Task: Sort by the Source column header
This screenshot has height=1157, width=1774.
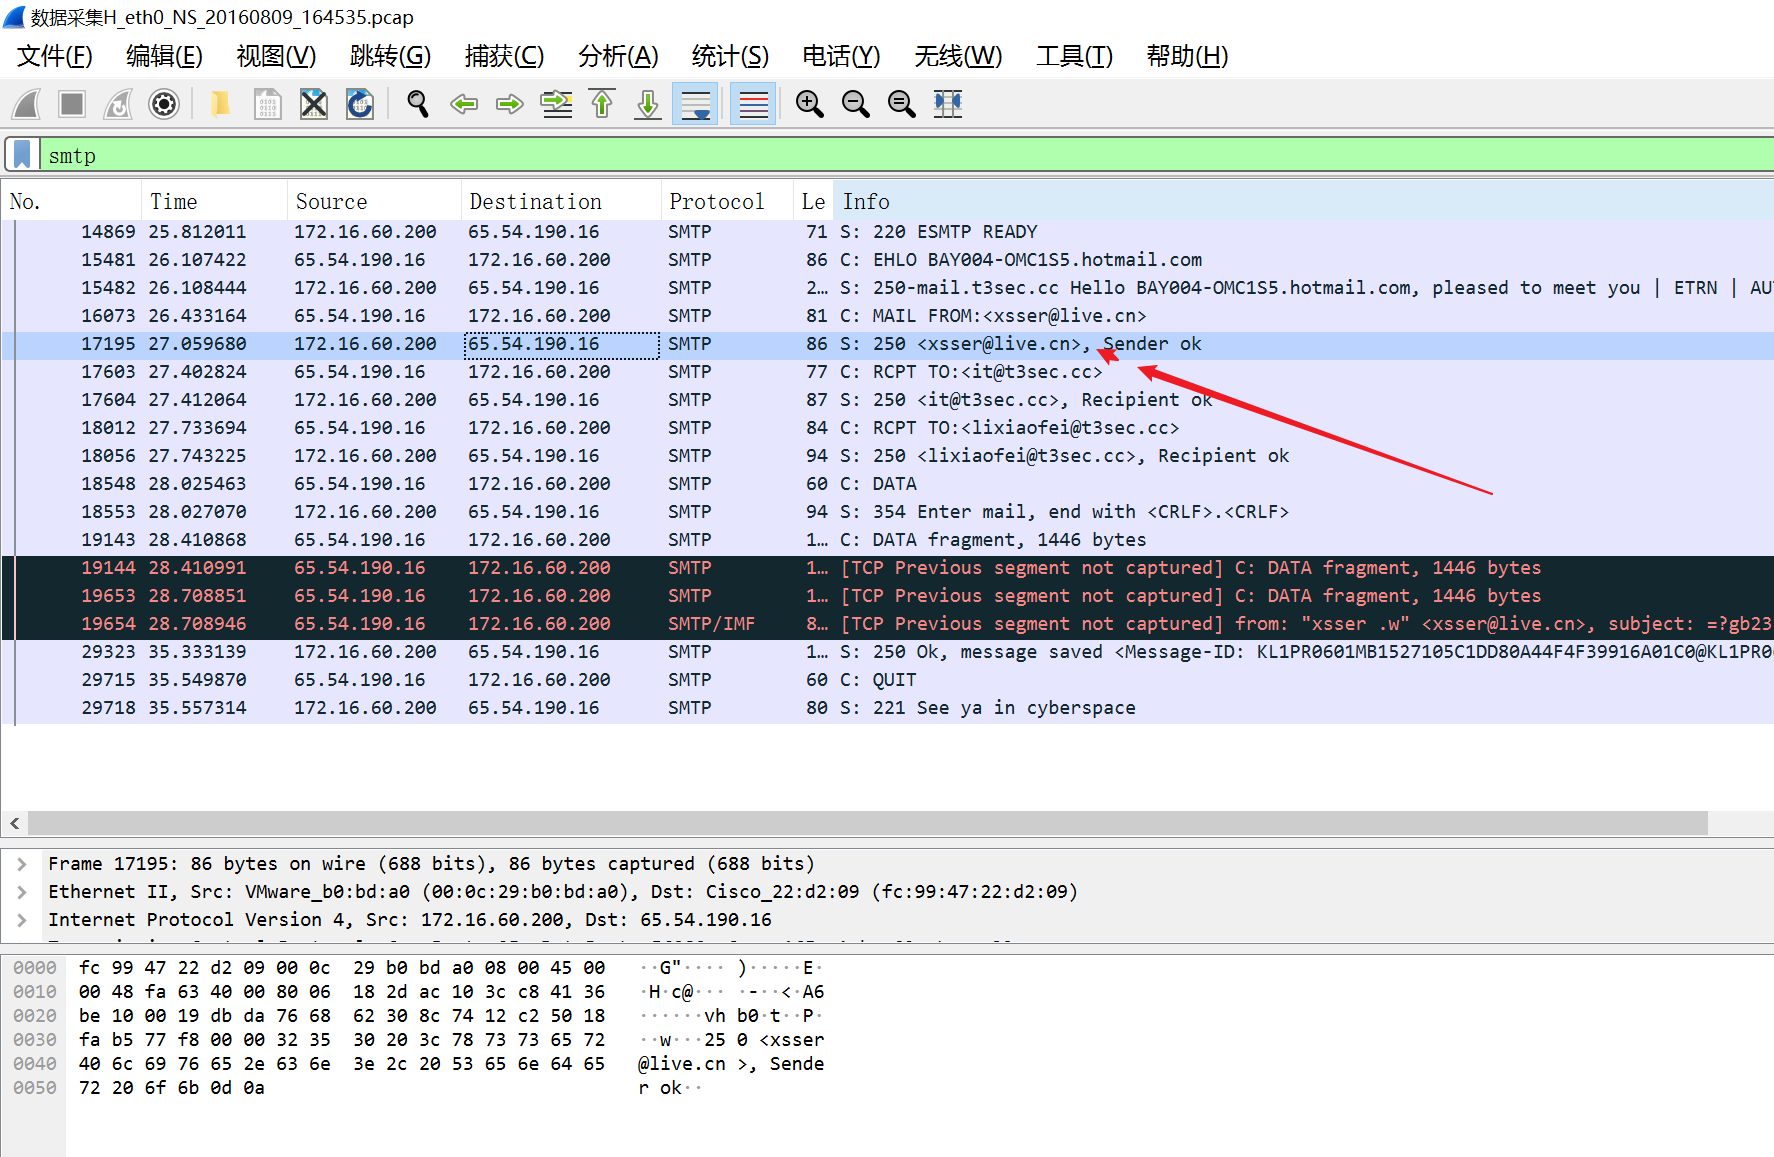Action: [x=374, y=202]
